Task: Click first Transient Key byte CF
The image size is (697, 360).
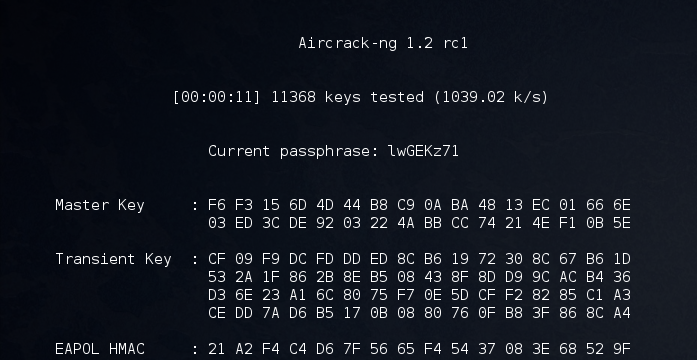Action: [217, 259]
